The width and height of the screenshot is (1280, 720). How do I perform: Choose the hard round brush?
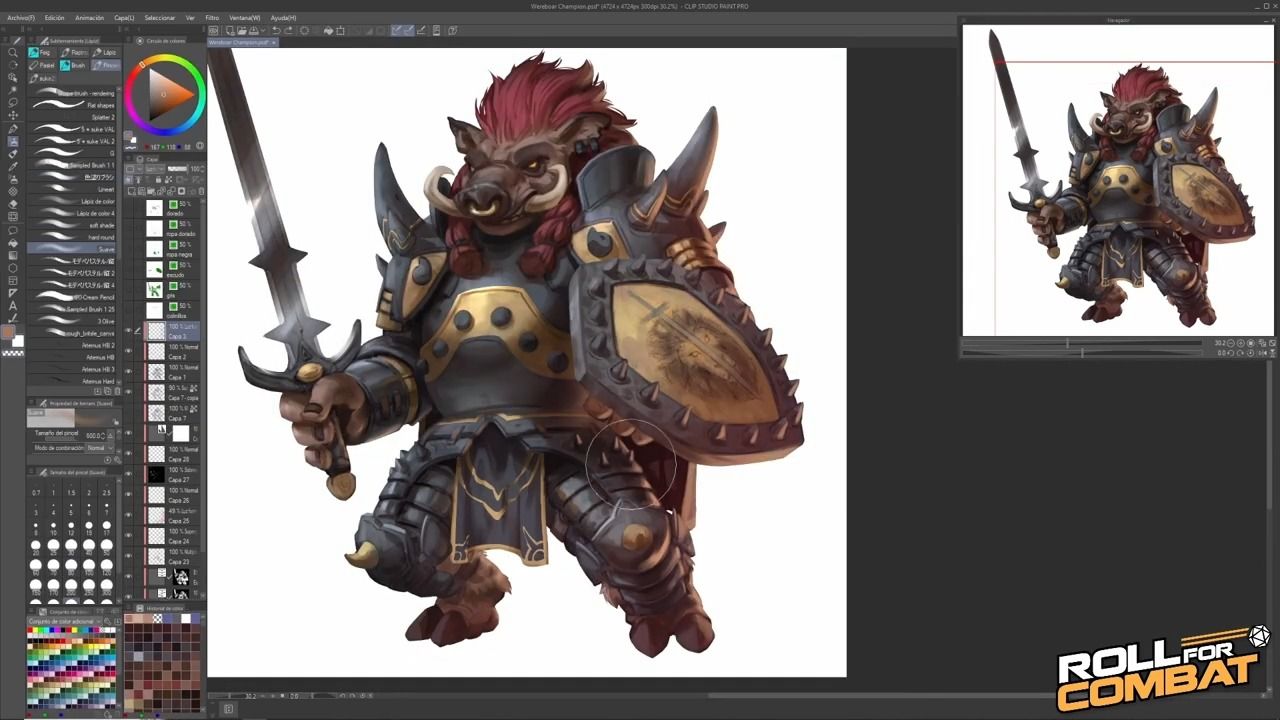pyautogui.click(x=72, y=237)
